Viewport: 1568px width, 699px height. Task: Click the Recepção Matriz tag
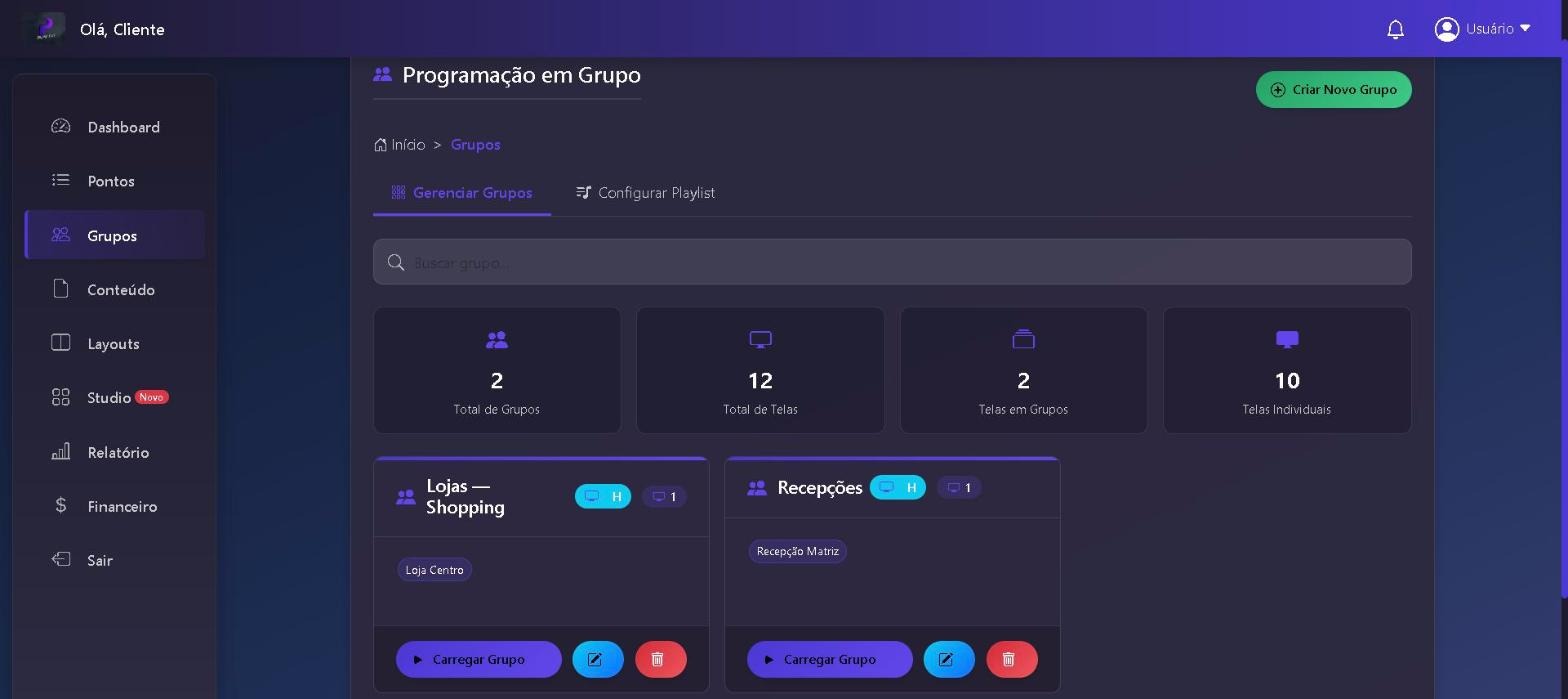pos(798,551)
